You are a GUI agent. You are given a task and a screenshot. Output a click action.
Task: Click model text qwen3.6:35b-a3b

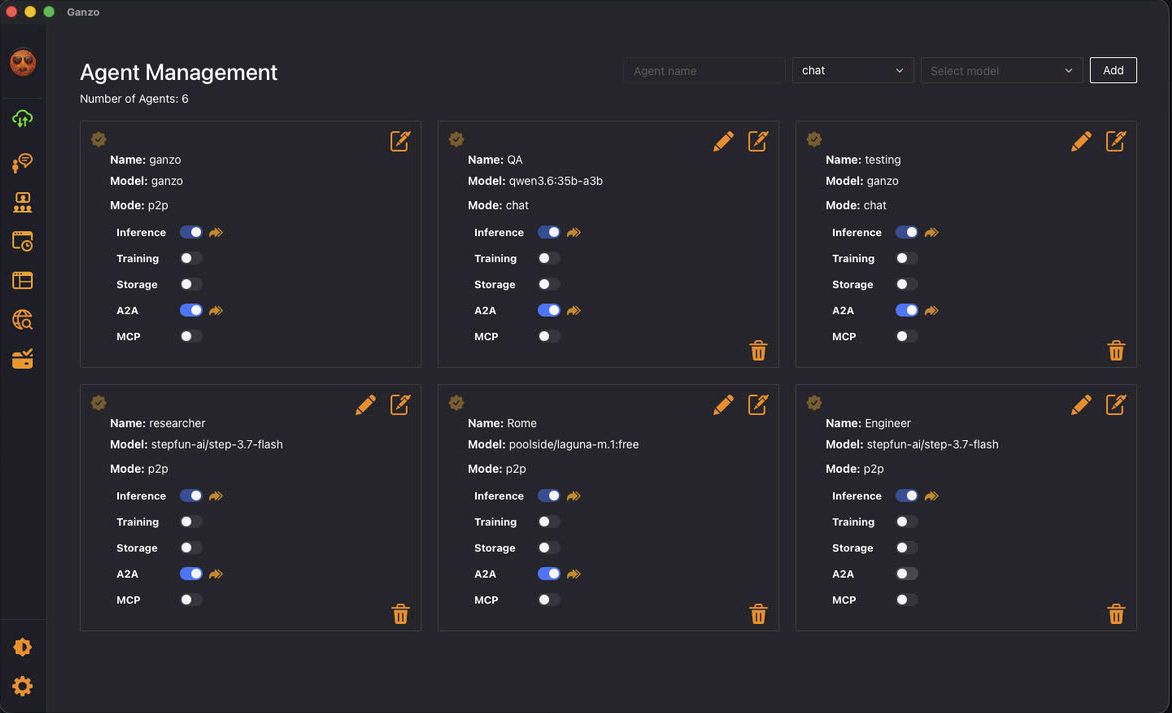[555, 181]
